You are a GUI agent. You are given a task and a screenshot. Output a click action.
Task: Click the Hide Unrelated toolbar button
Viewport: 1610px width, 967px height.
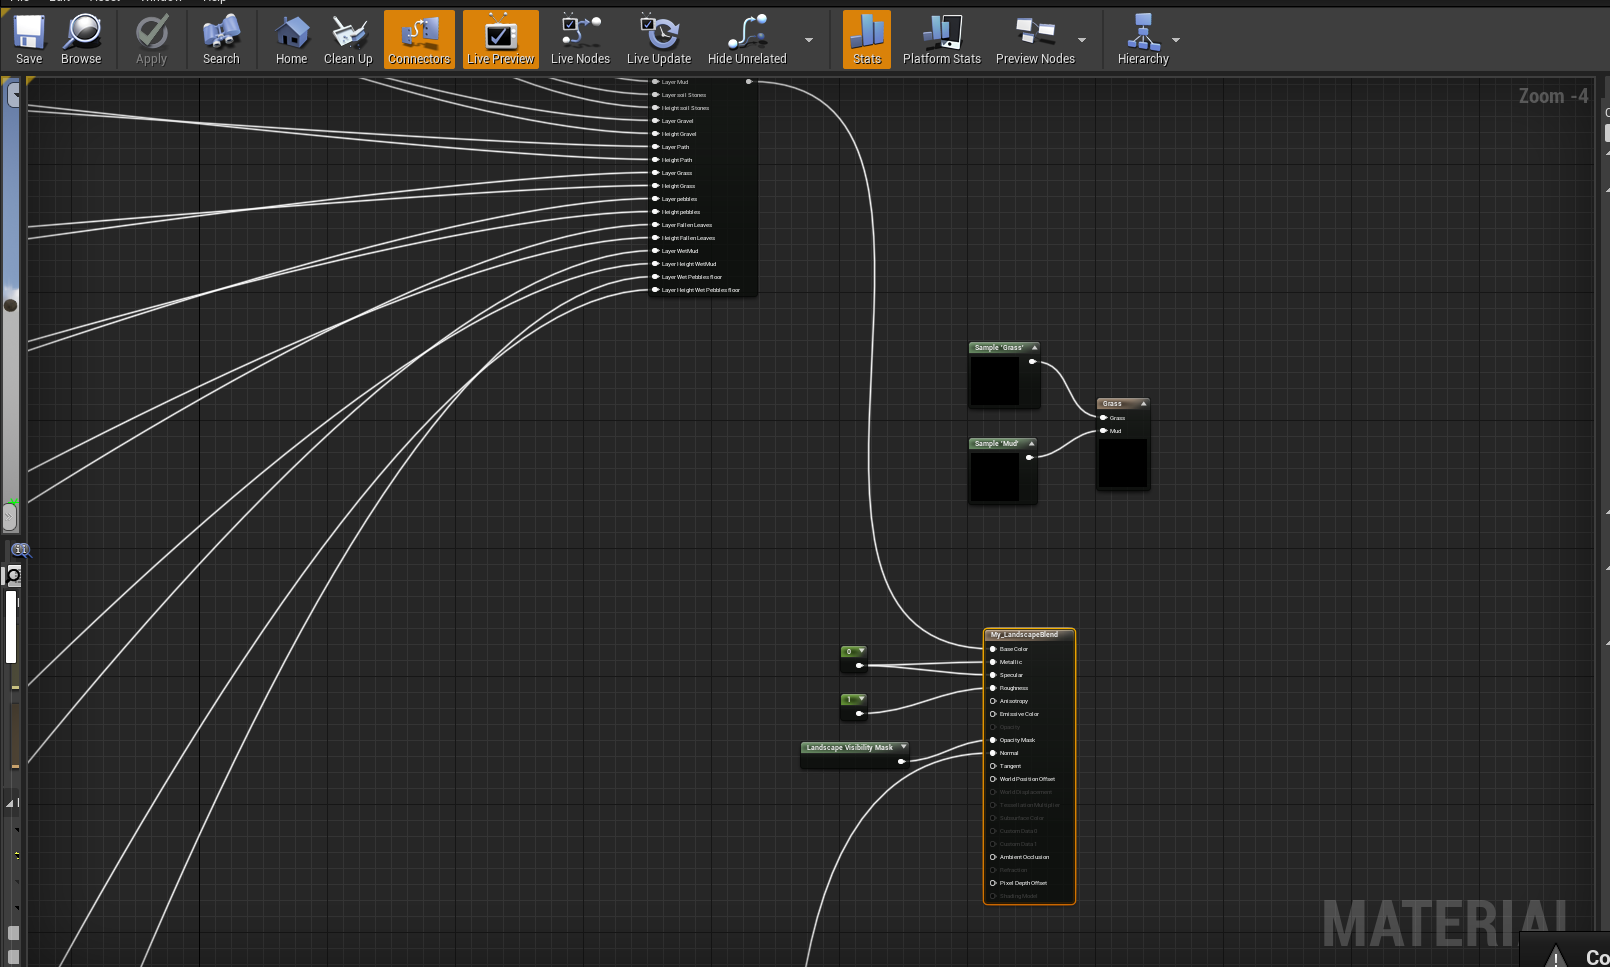point(747,40)
